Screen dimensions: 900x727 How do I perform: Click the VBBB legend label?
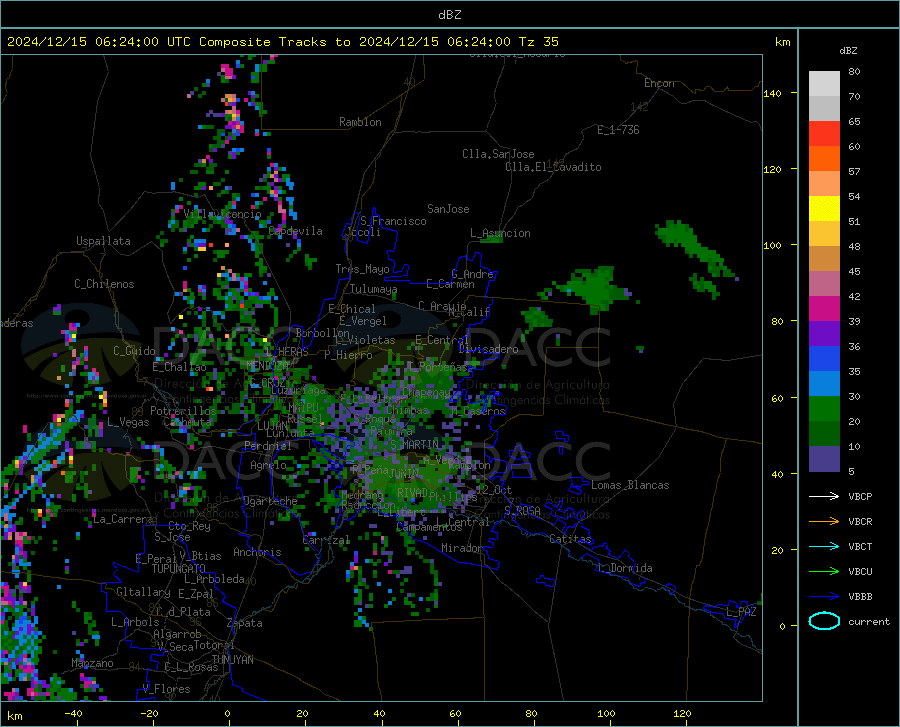click(860, 596)
